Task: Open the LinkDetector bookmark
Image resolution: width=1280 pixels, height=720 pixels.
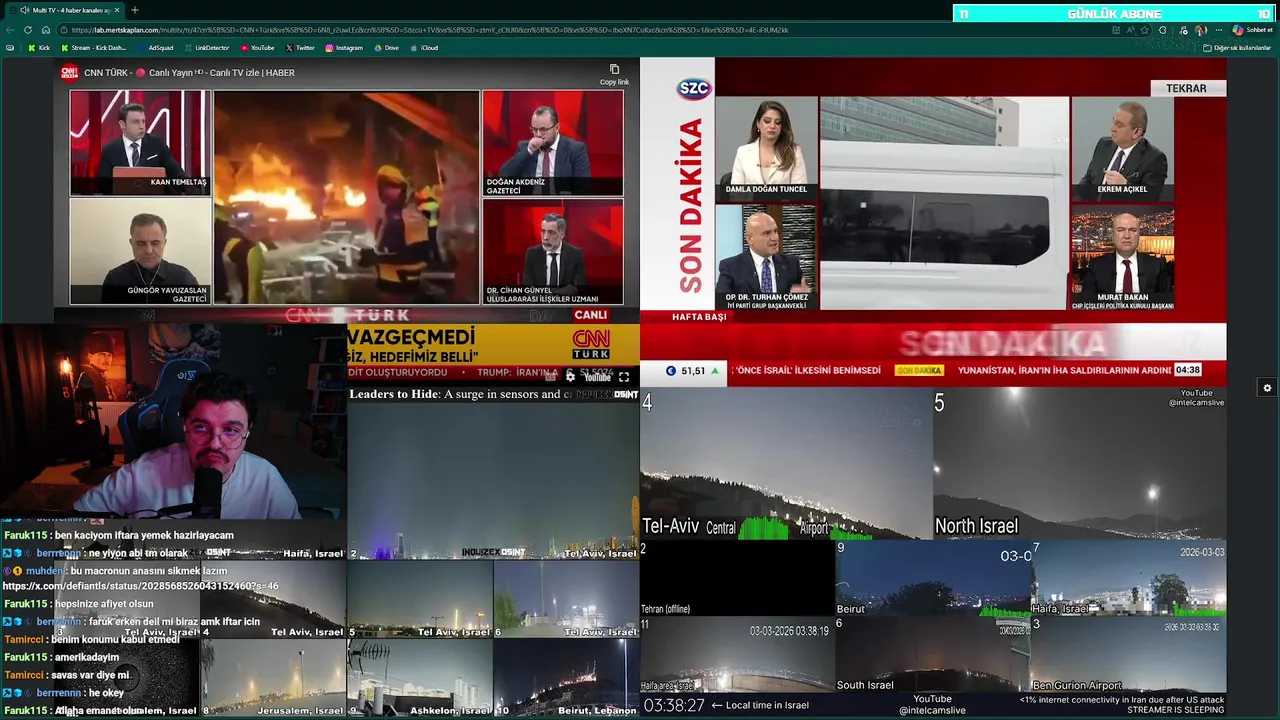Action: click(x=206, y=48)
